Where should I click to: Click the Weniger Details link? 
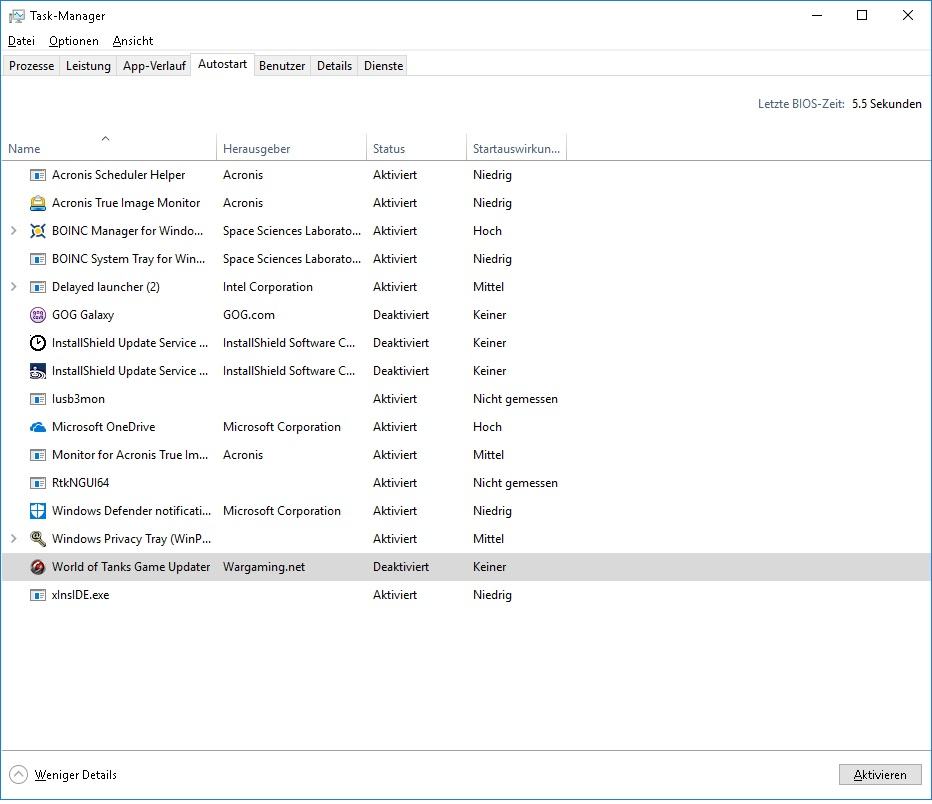coord(75,775)
